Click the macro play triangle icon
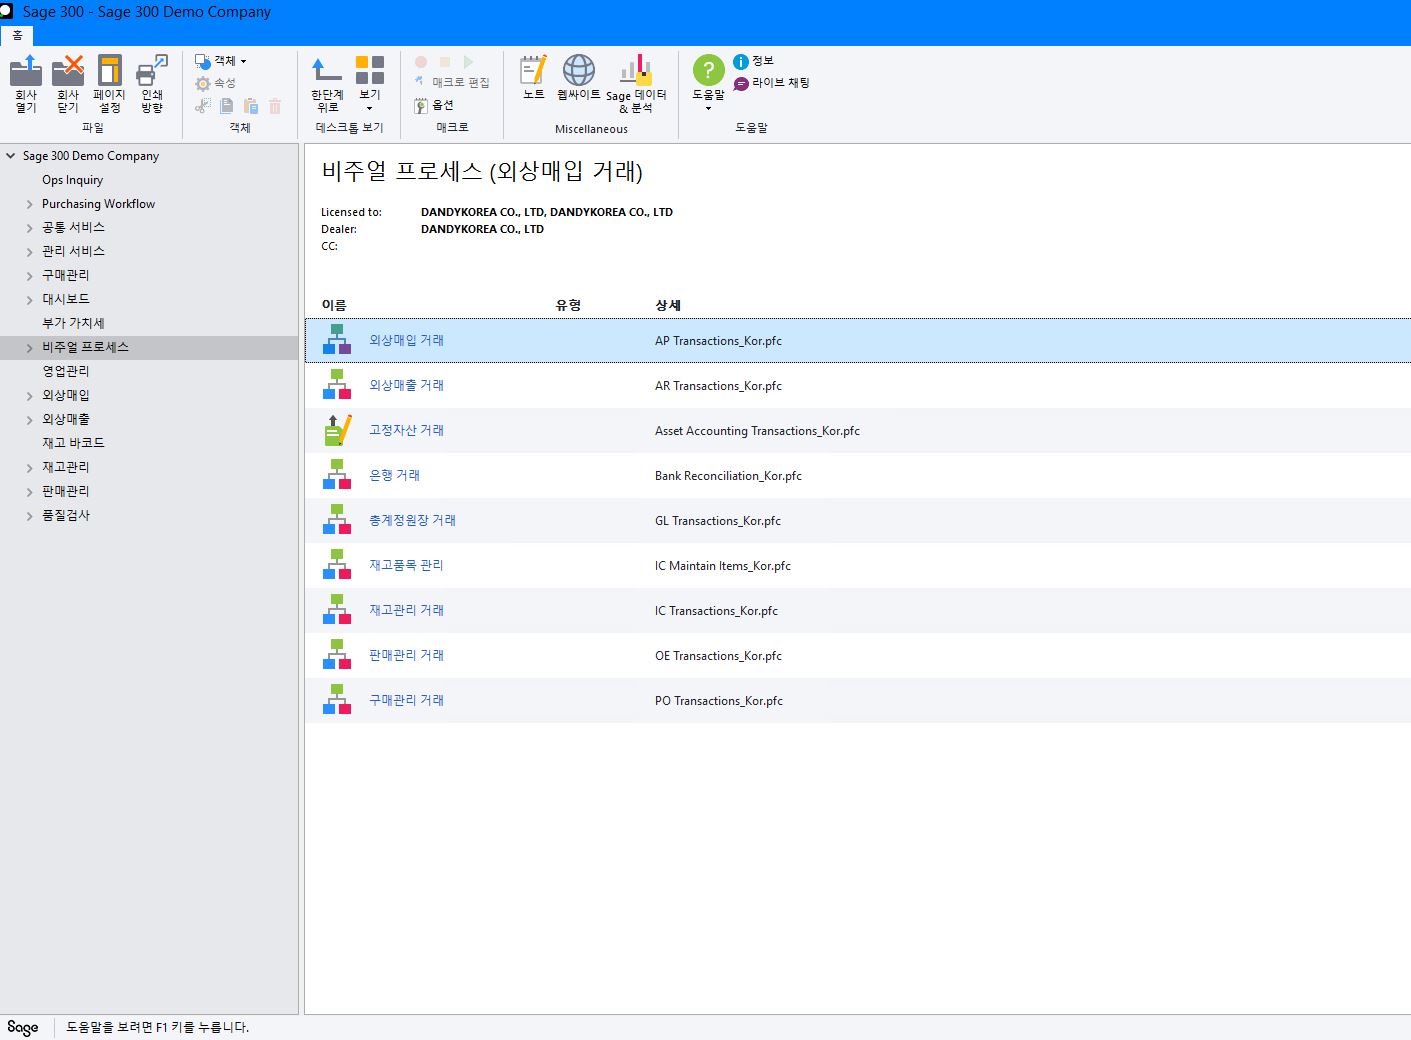The image size is (1411, 1040). click(469, 62)
